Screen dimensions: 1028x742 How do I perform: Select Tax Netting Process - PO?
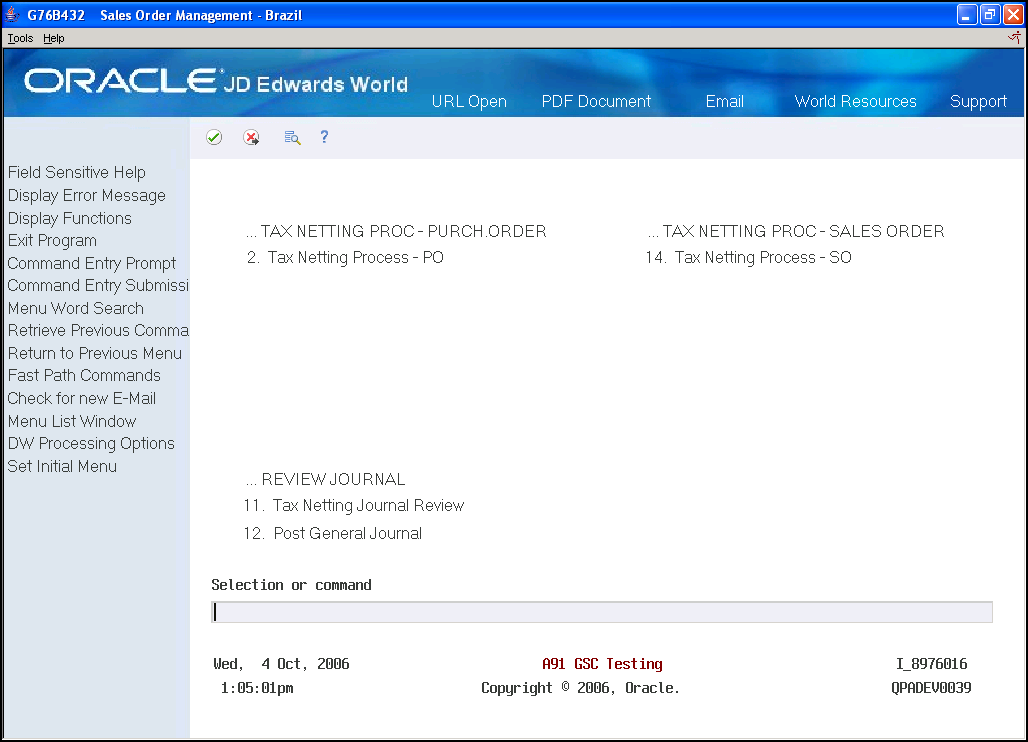tap(346, 258)
